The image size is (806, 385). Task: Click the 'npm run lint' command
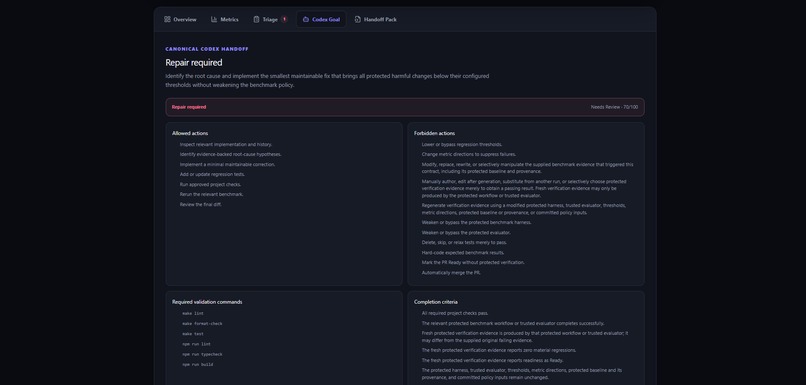196,344
